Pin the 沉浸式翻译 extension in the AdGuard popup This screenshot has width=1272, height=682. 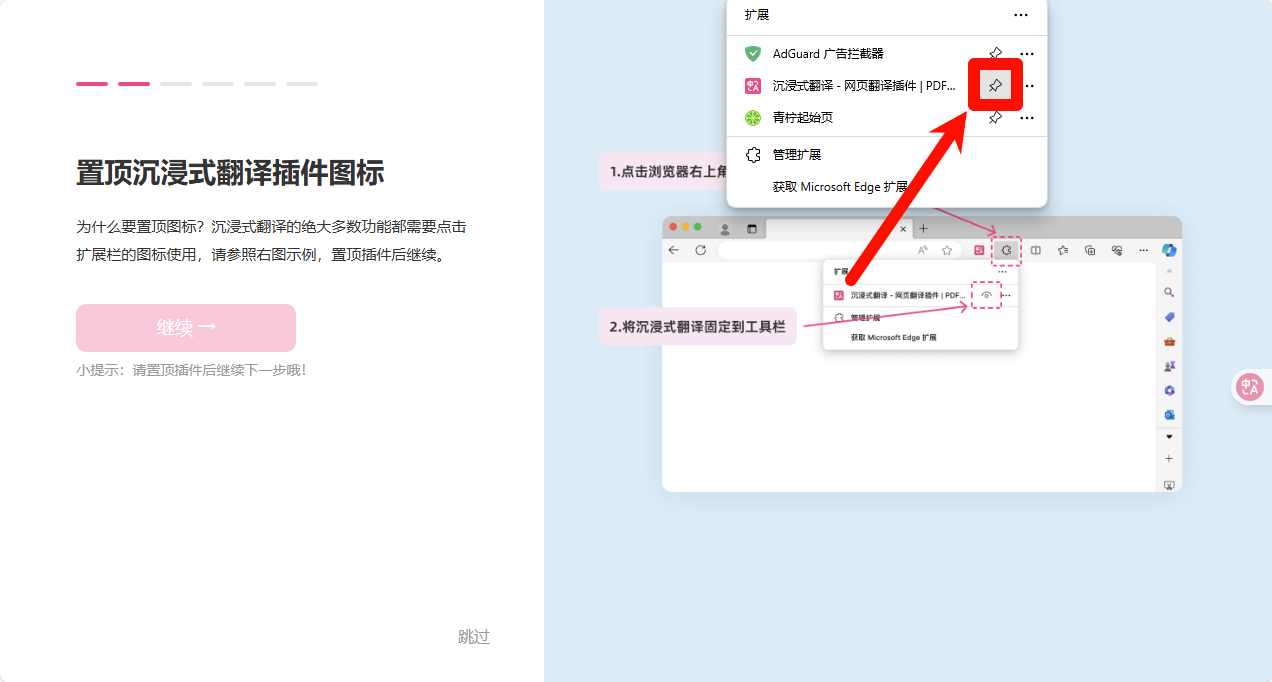tap(995, 86)
